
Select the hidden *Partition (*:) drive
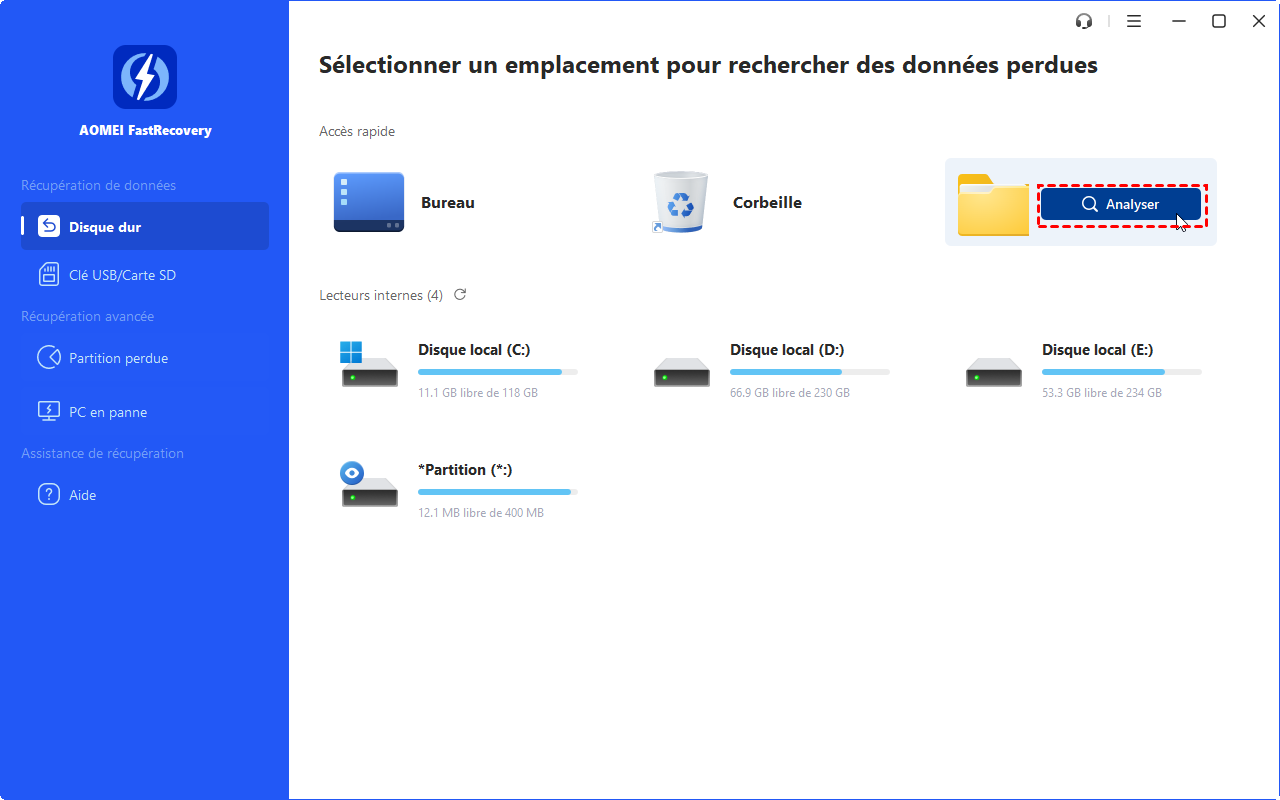coord(465,470)
